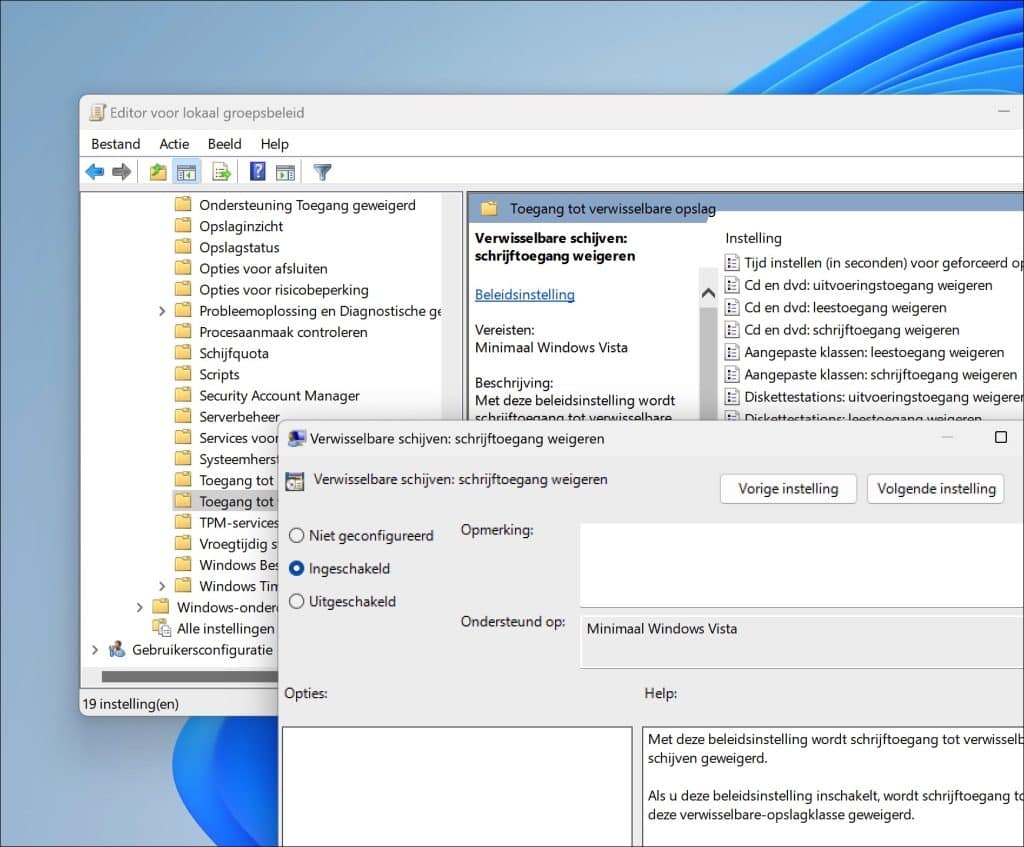Viewport: 1024px width, 847px height.
Task: Click the Back arrow in toolbar
Action: point(95,172)
